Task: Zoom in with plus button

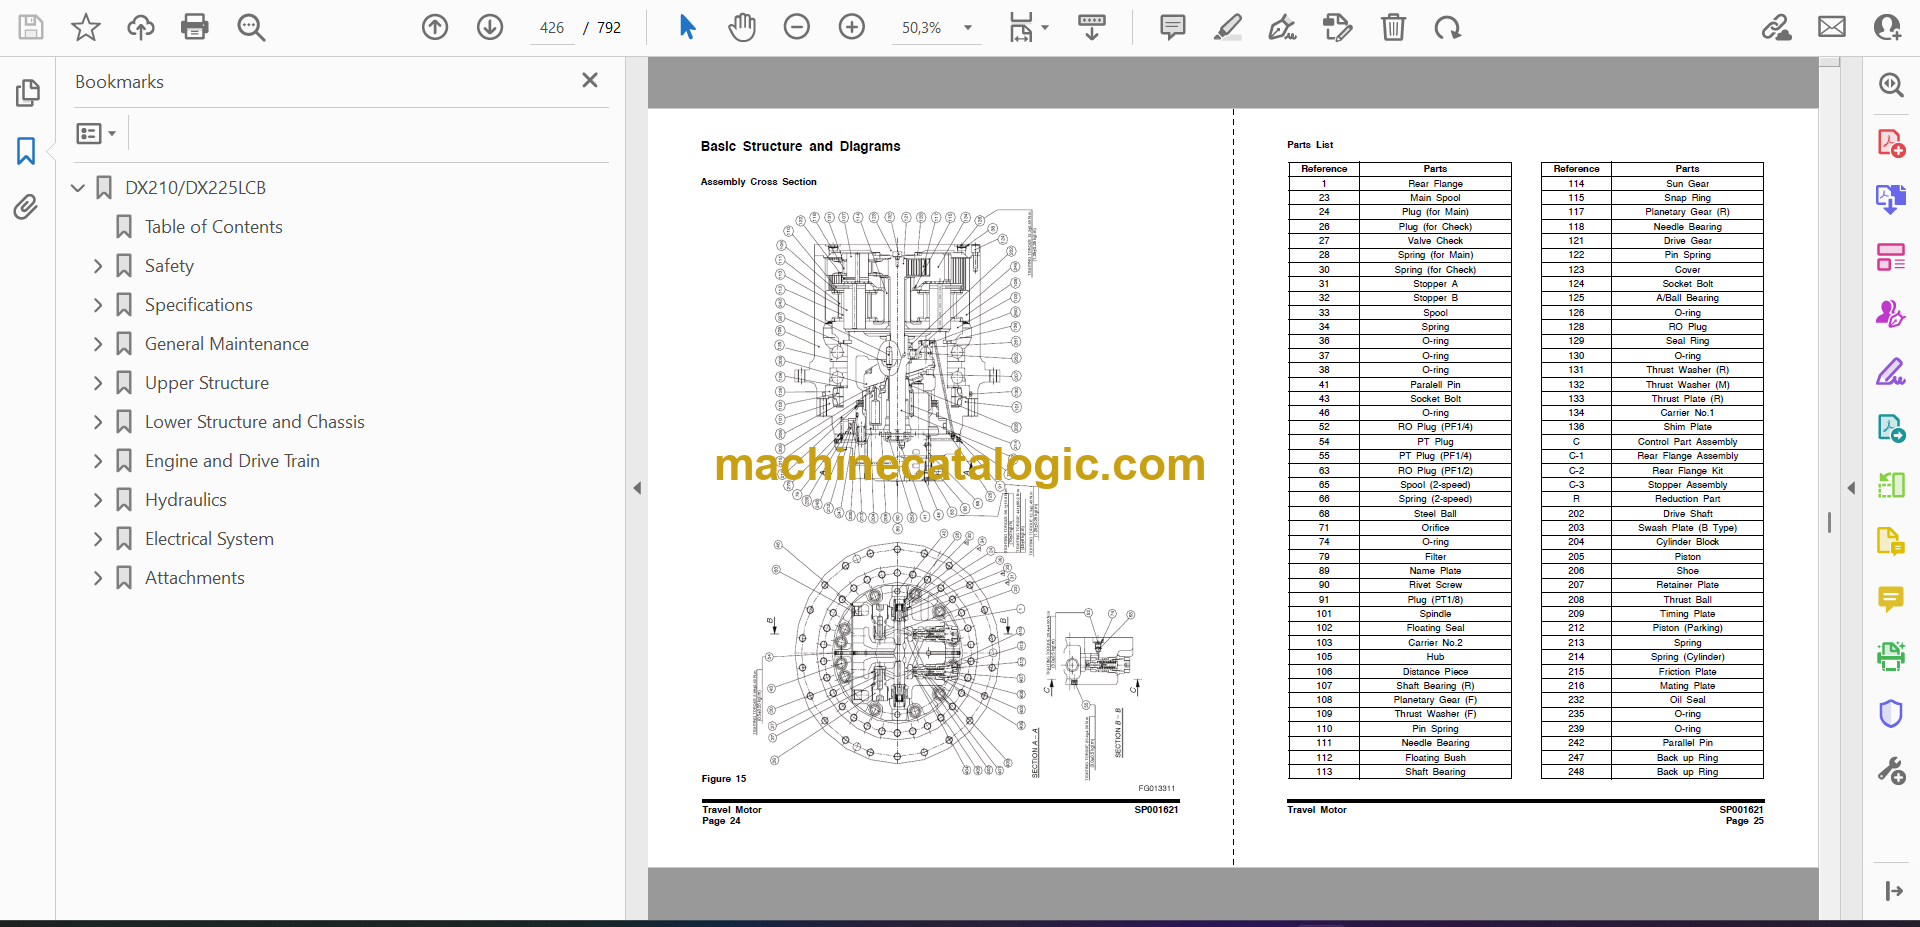Action: pyautogui.click(x=852, y=27)
